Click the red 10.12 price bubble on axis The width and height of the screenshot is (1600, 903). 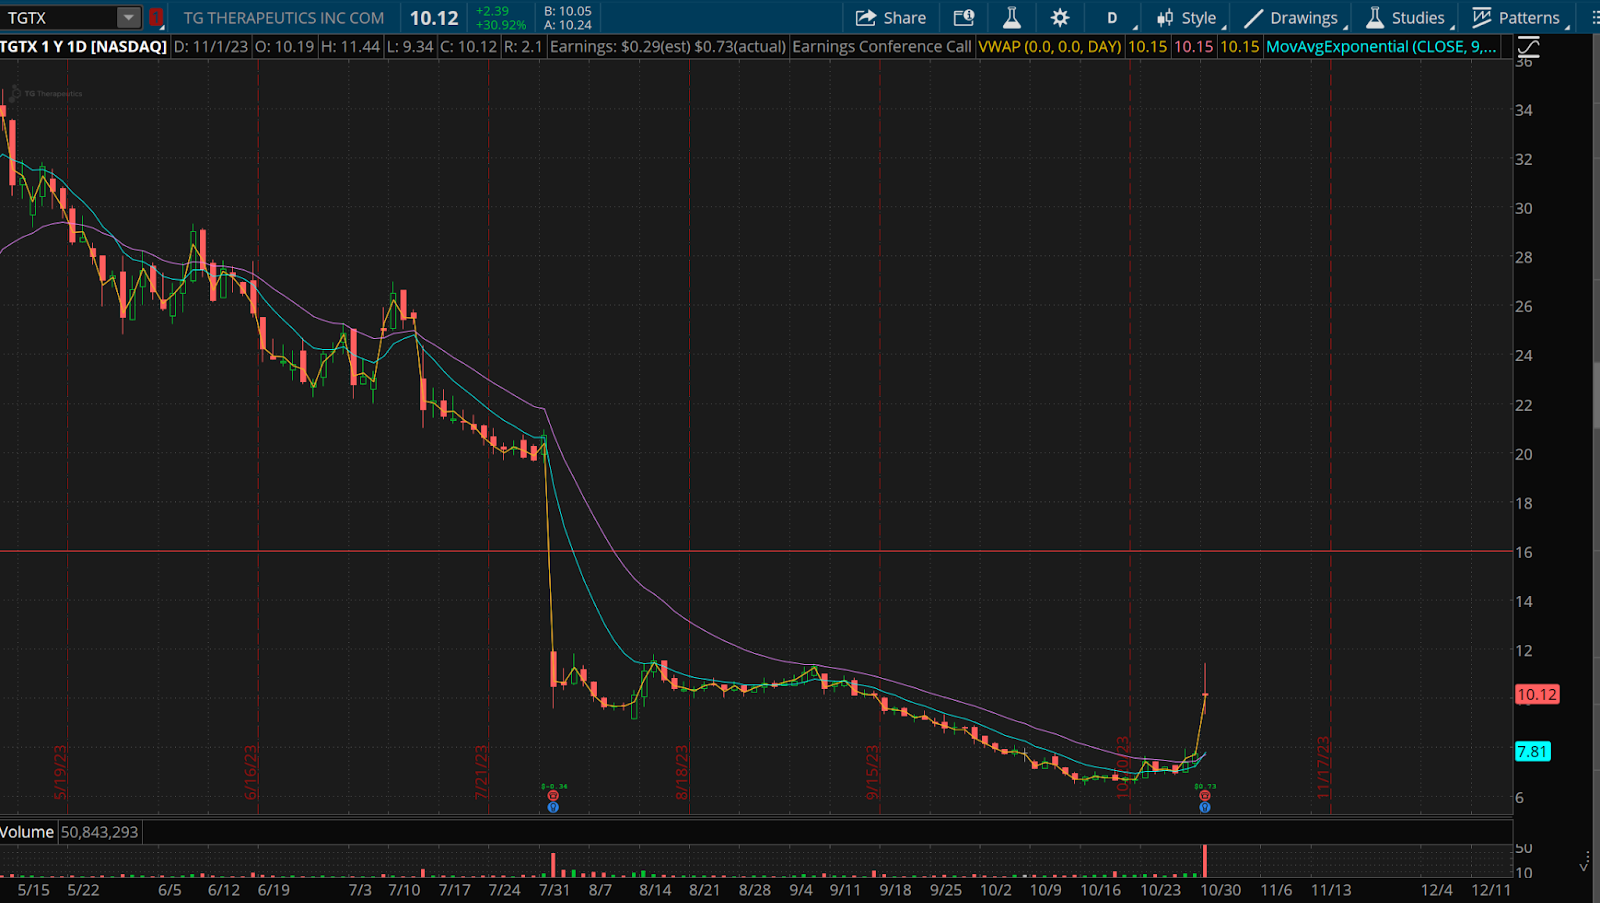pyautogui.click(x=1536, y=694)
